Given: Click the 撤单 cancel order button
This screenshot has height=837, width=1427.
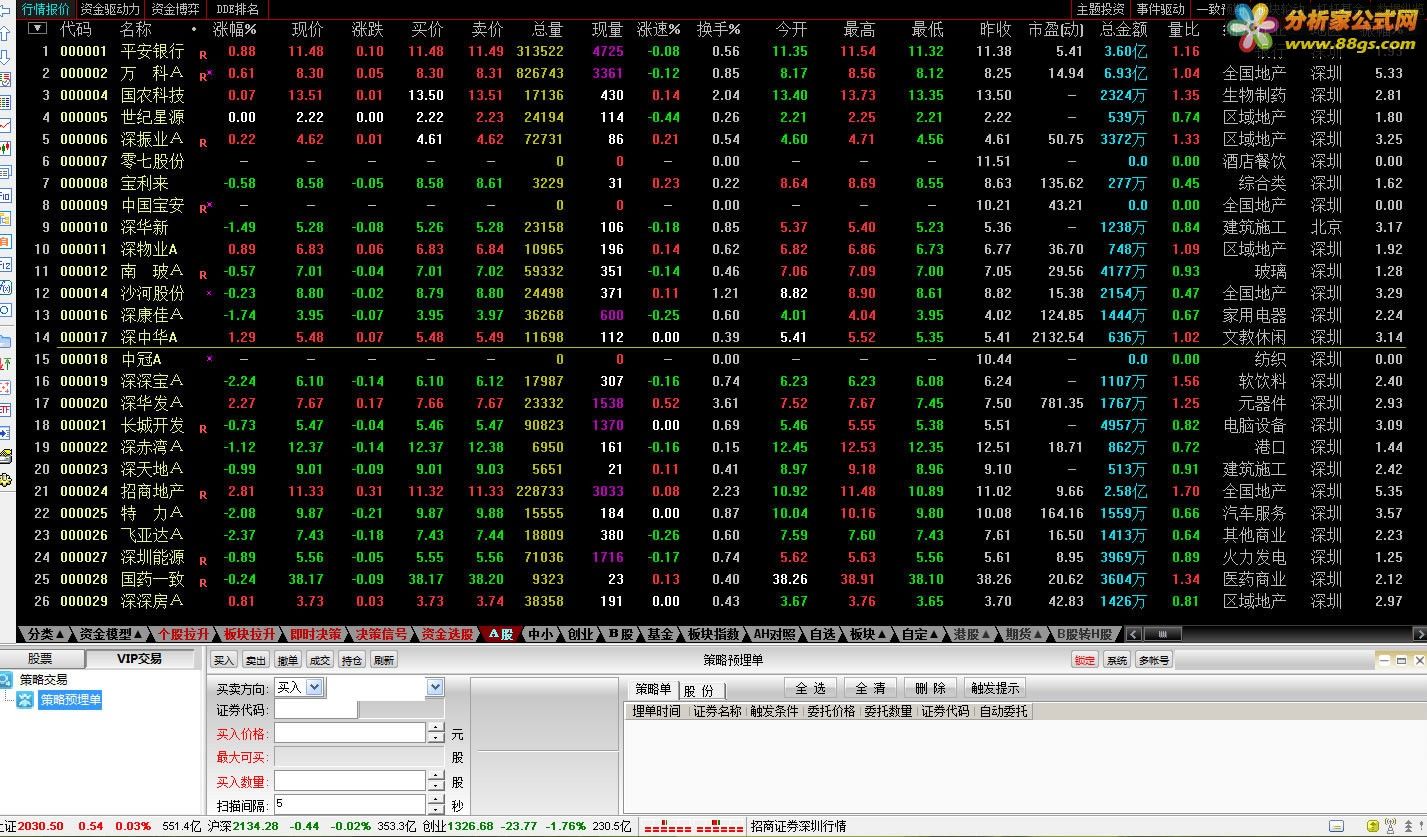Looking at the screenshot, I should [288, 660].
